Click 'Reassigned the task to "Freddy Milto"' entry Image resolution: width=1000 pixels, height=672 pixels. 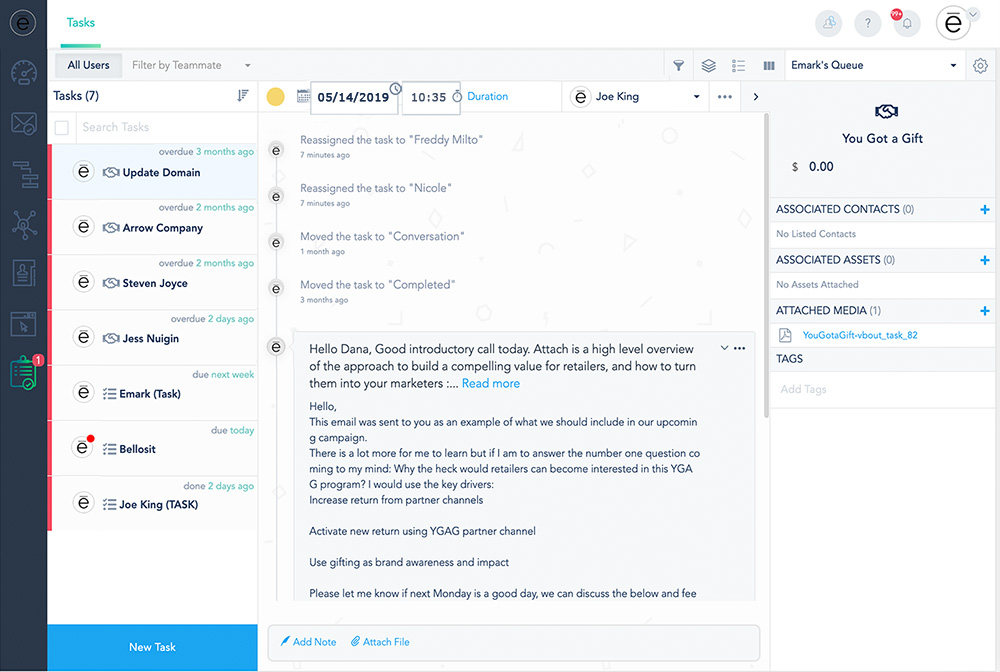pyautogui.click(x=391, y=140)
